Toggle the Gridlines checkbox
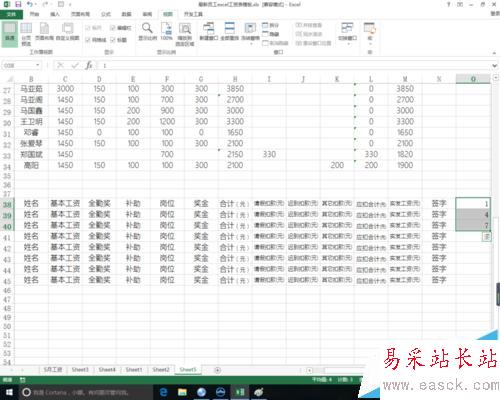This screenshot has width=500, height=400. coord(96,40)
